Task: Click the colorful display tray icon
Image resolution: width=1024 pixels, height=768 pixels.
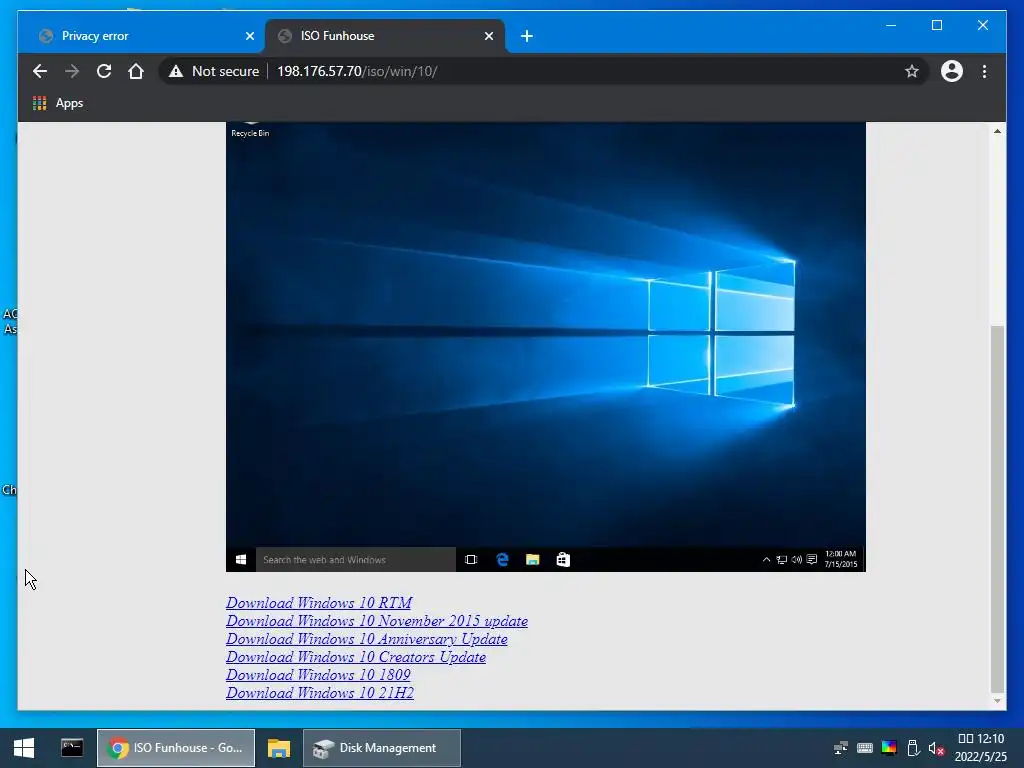Action: (x=889, y=748)
